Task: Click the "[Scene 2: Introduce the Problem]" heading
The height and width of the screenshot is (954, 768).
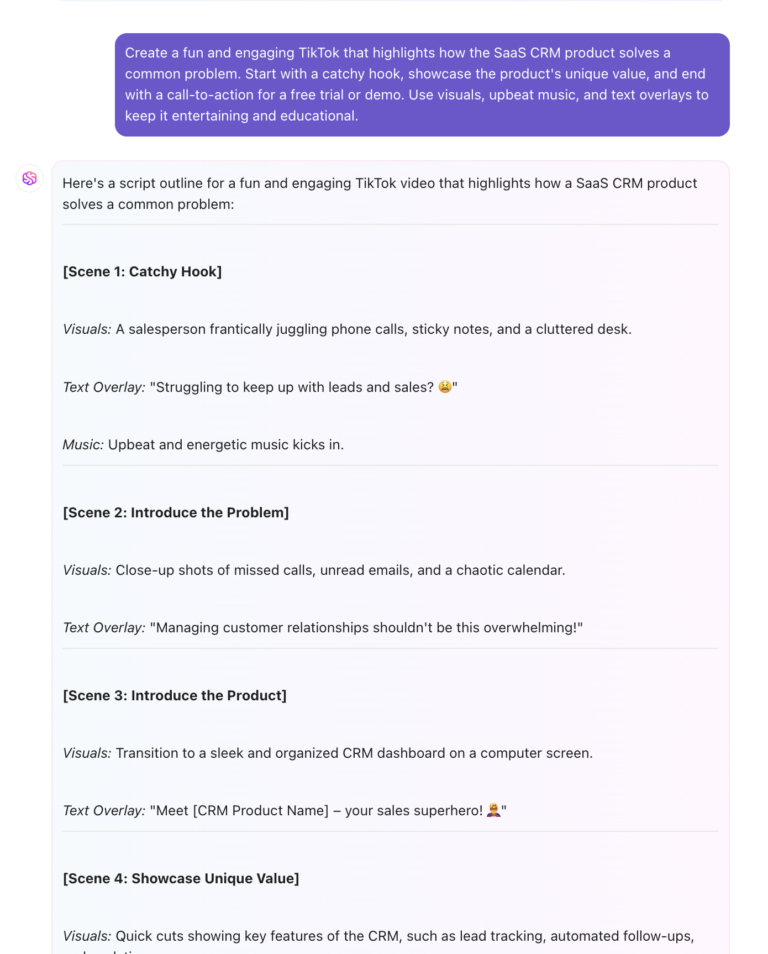Action: (176, 512)
